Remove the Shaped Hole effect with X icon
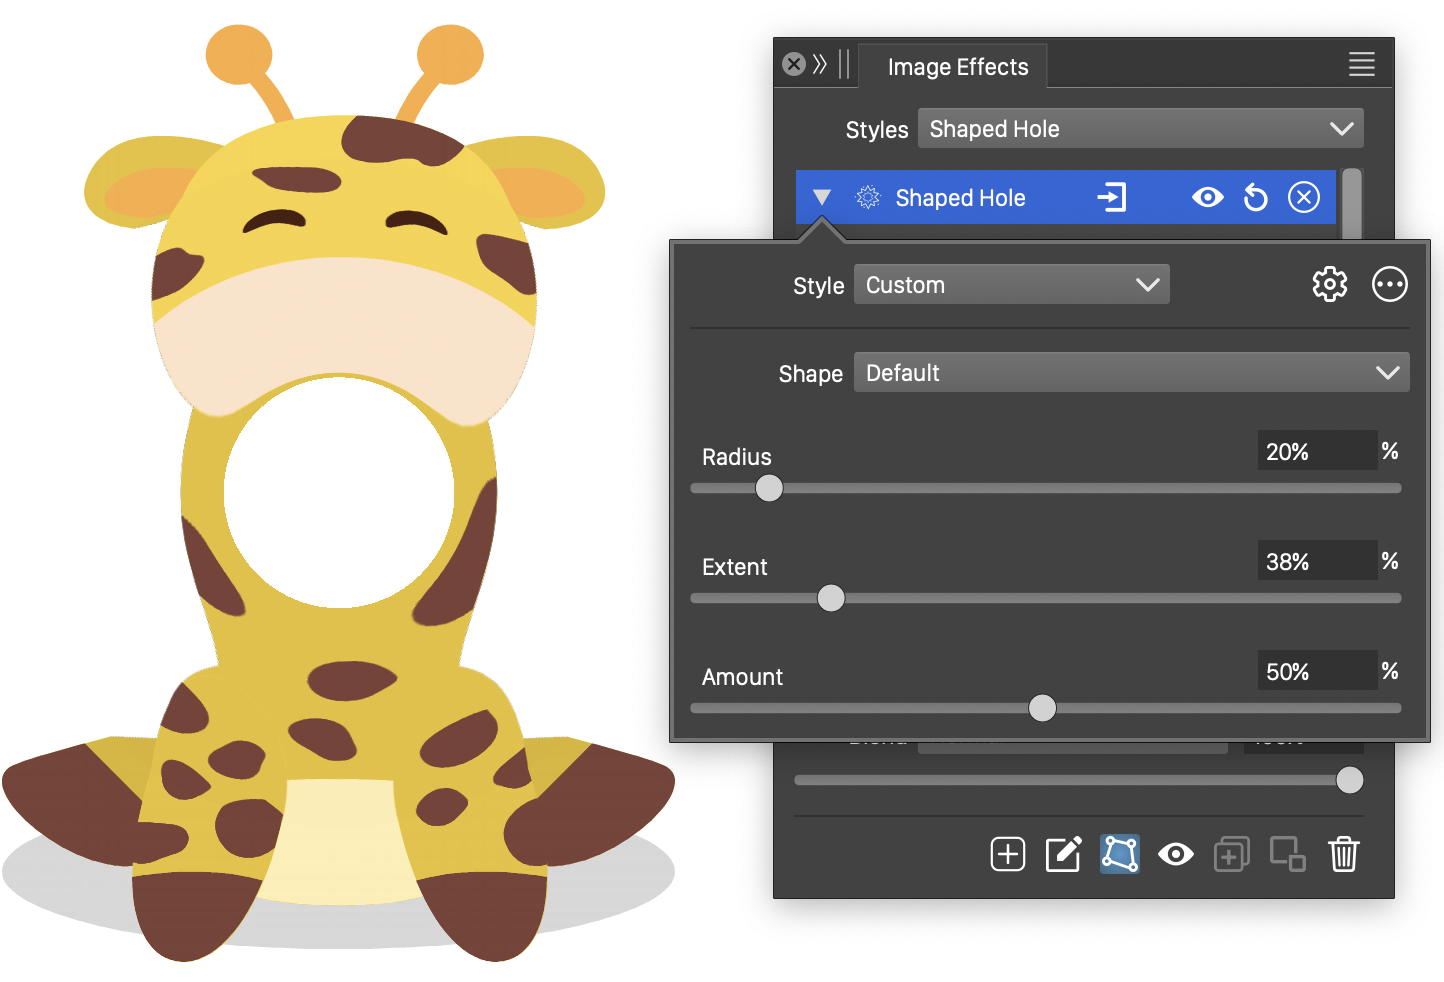The width and height of the screenshot is (1444, 982). [1303, 198]
